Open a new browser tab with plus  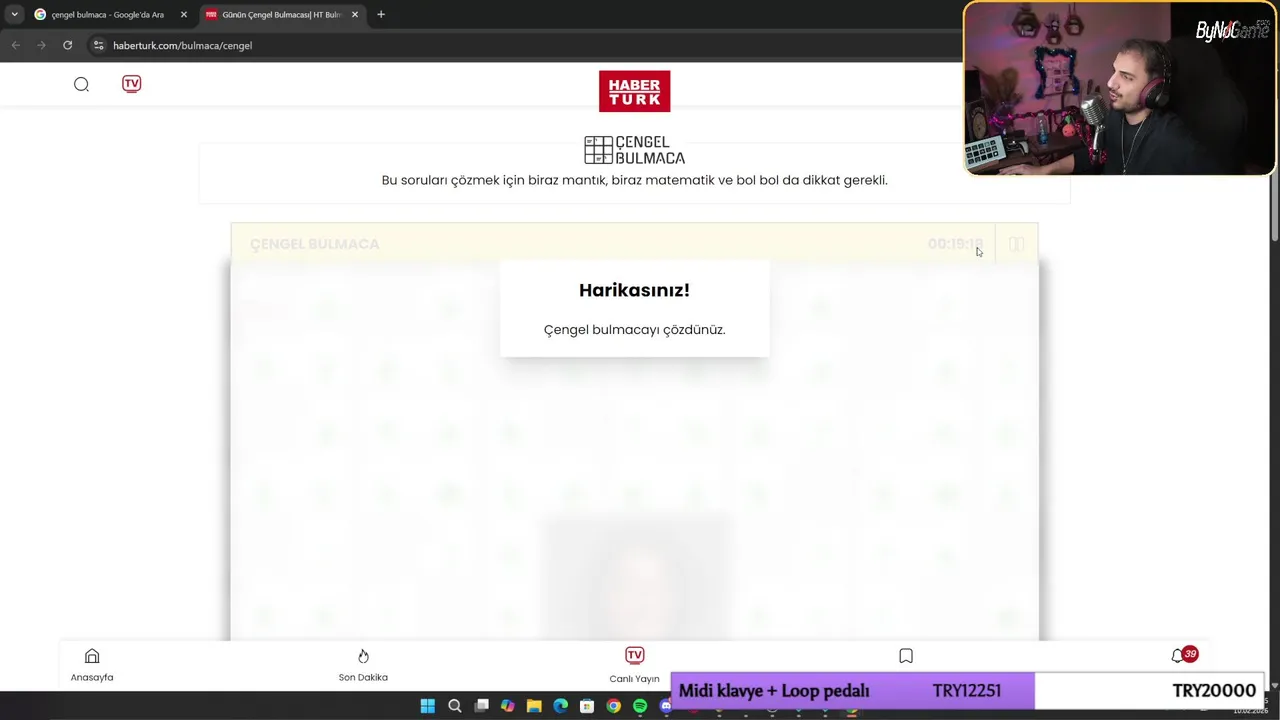click(x=381, y=14)
